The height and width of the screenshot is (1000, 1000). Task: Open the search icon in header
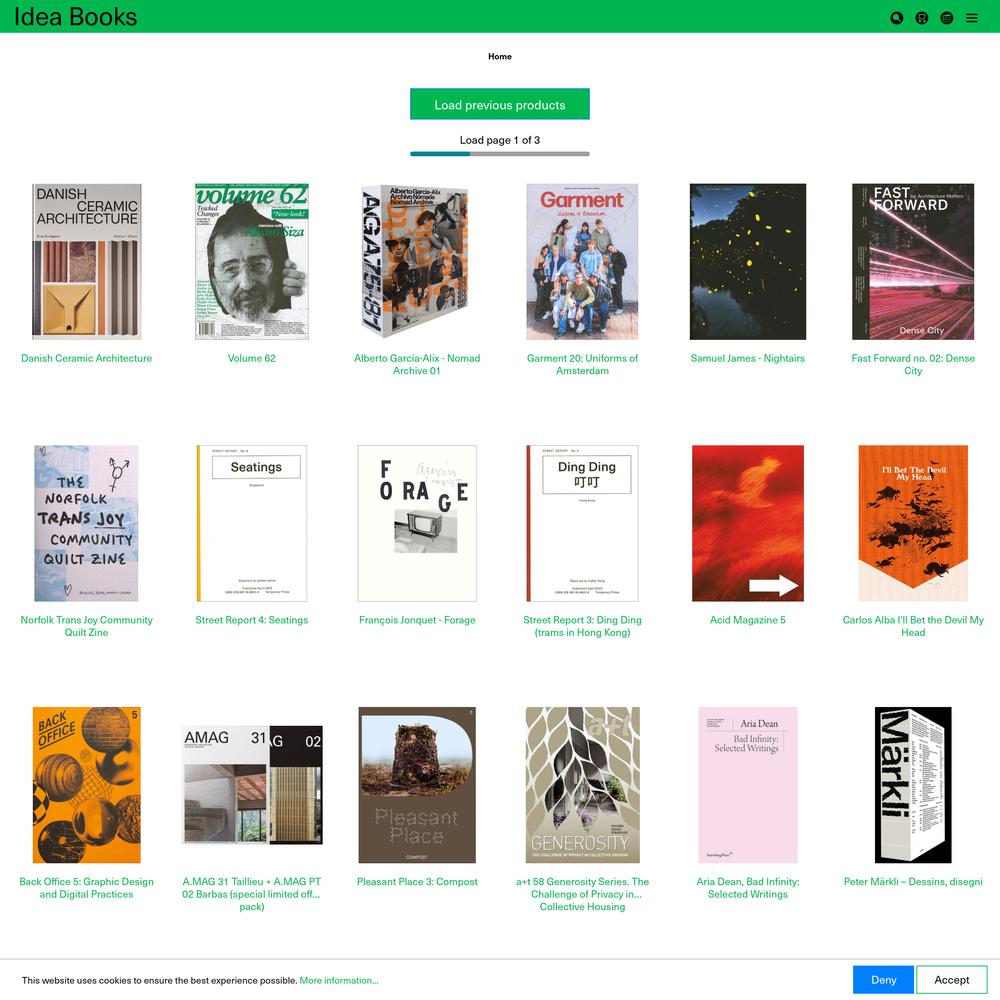click(897, 18)
